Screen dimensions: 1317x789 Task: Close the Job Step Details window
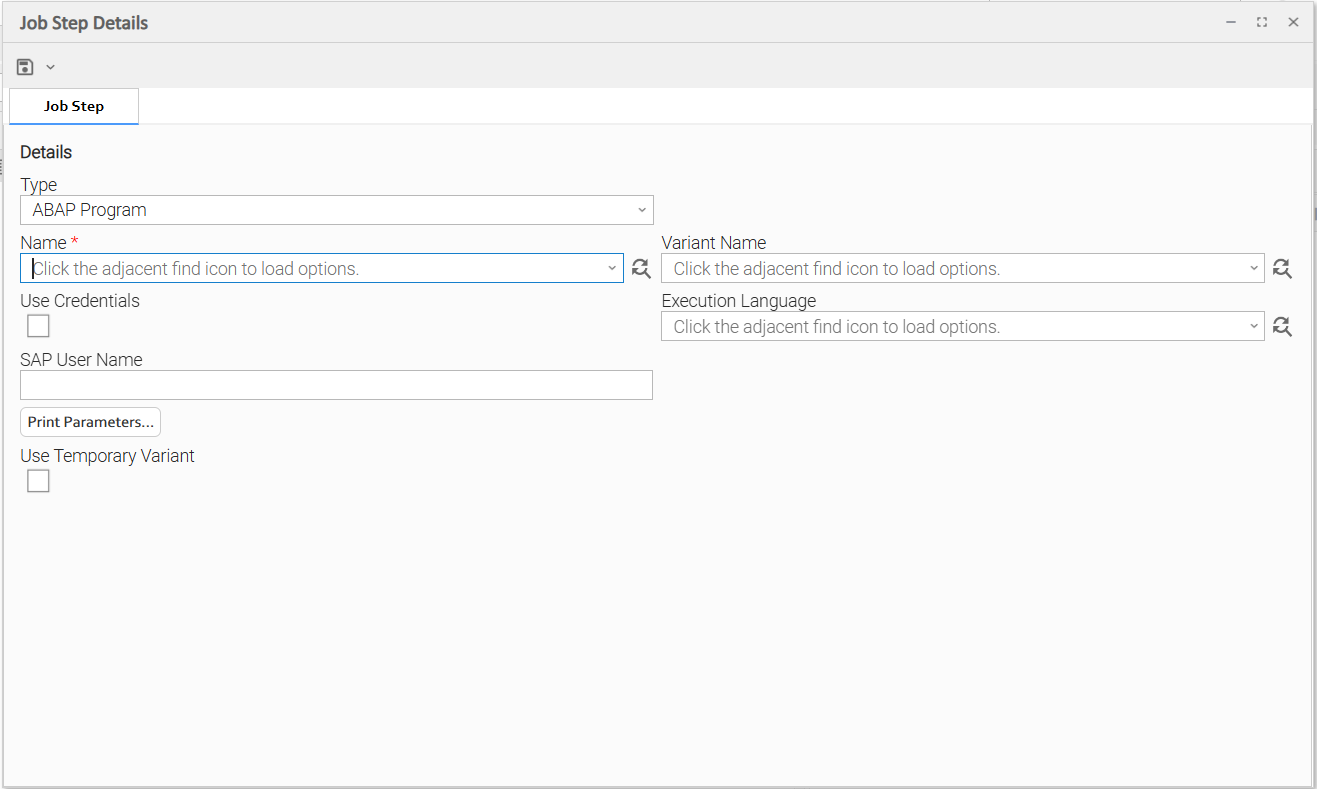click(x=1293, y=22)
